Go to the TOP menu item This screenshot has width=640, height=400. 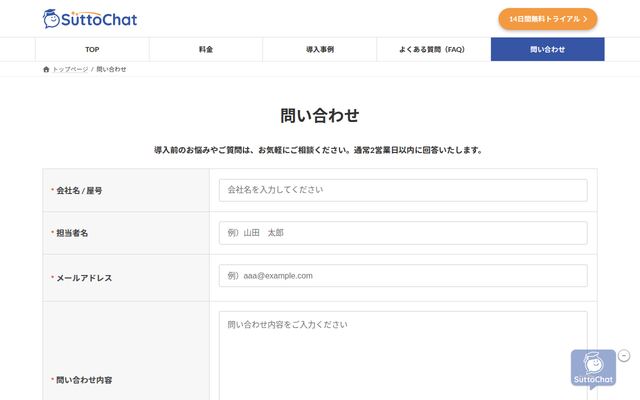tap(92, 49)
